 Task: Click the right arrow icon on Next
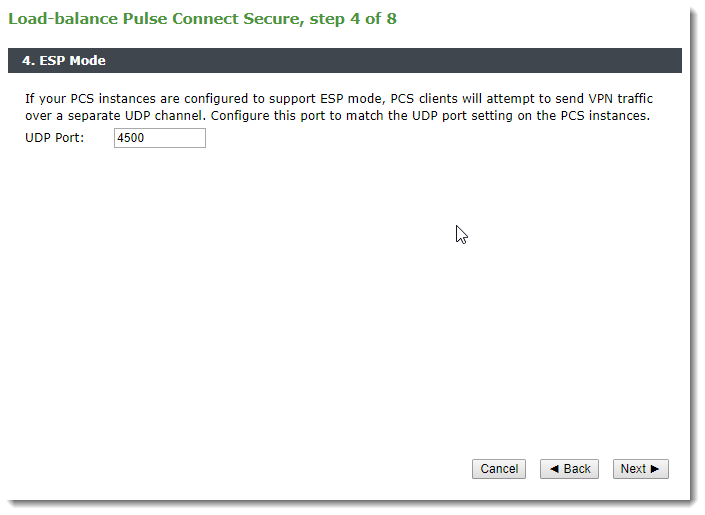tap(655, 469)
